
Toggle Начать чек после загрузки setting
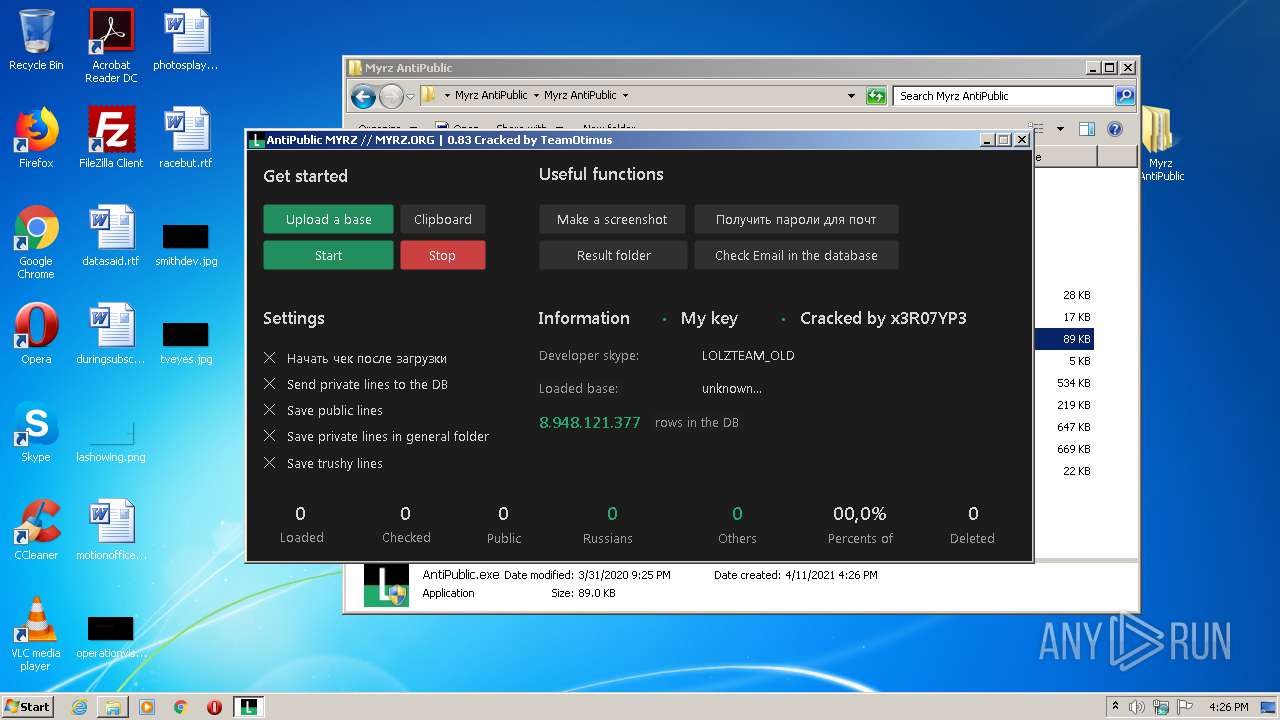(x=355, y=358)
